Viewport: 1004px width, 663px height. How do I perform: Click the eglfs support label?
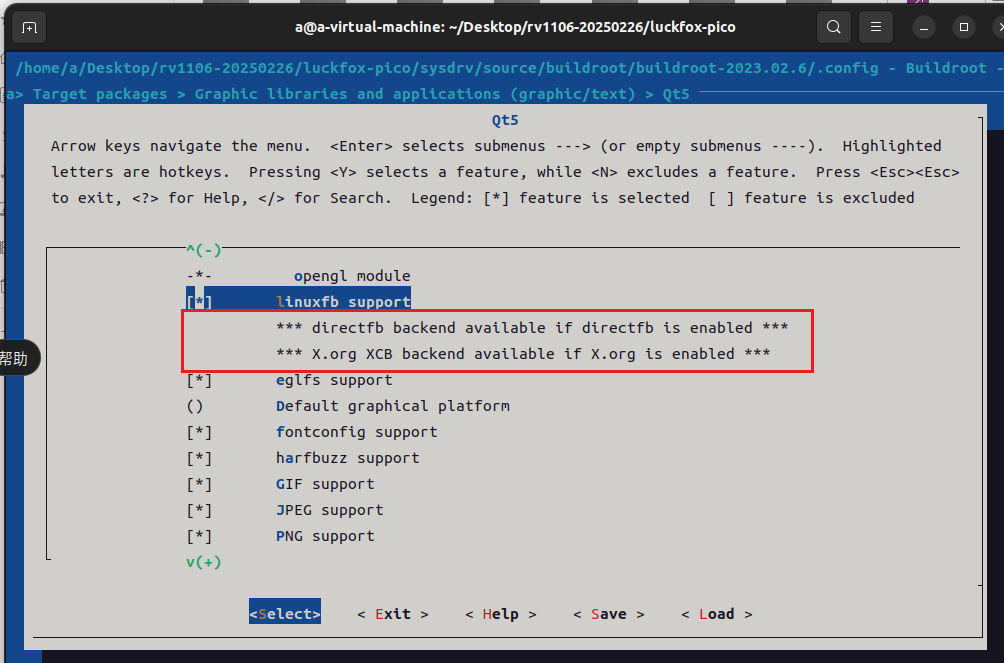(334, 380)
